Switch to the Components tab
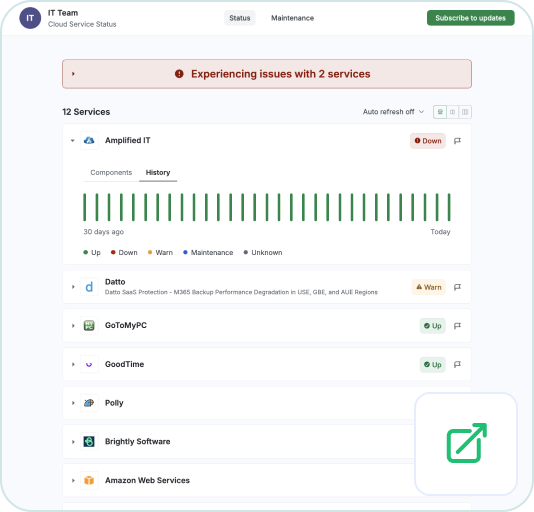534x512 pixels. point(111,172)
